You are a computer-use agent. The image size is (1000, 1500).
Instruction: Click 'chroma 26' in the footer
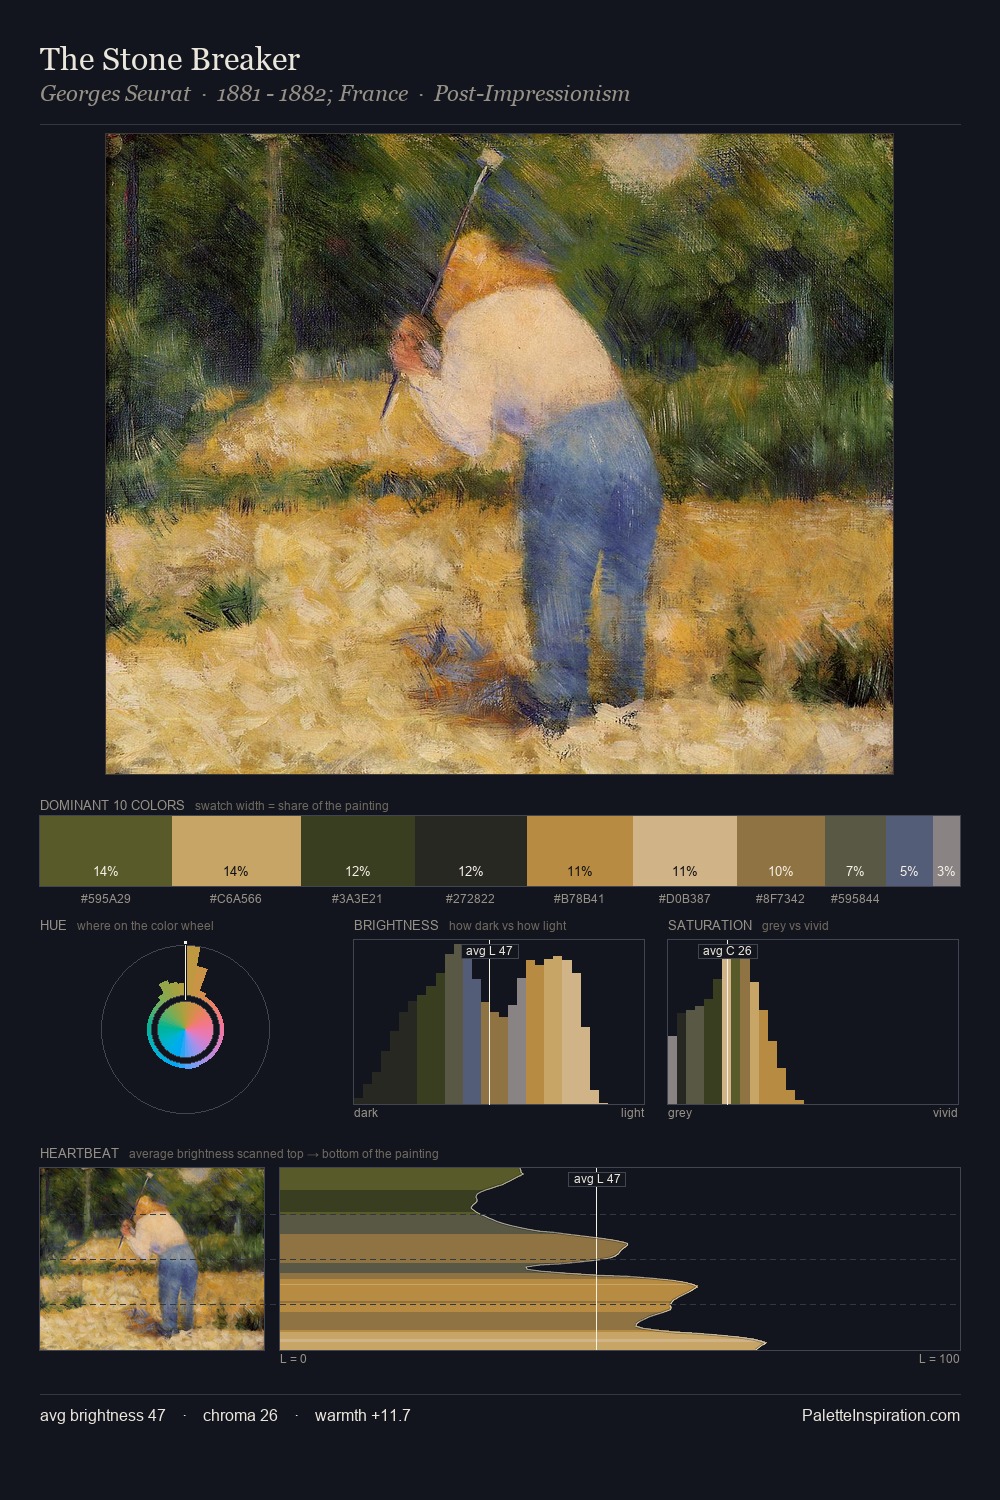[240, 1415]
